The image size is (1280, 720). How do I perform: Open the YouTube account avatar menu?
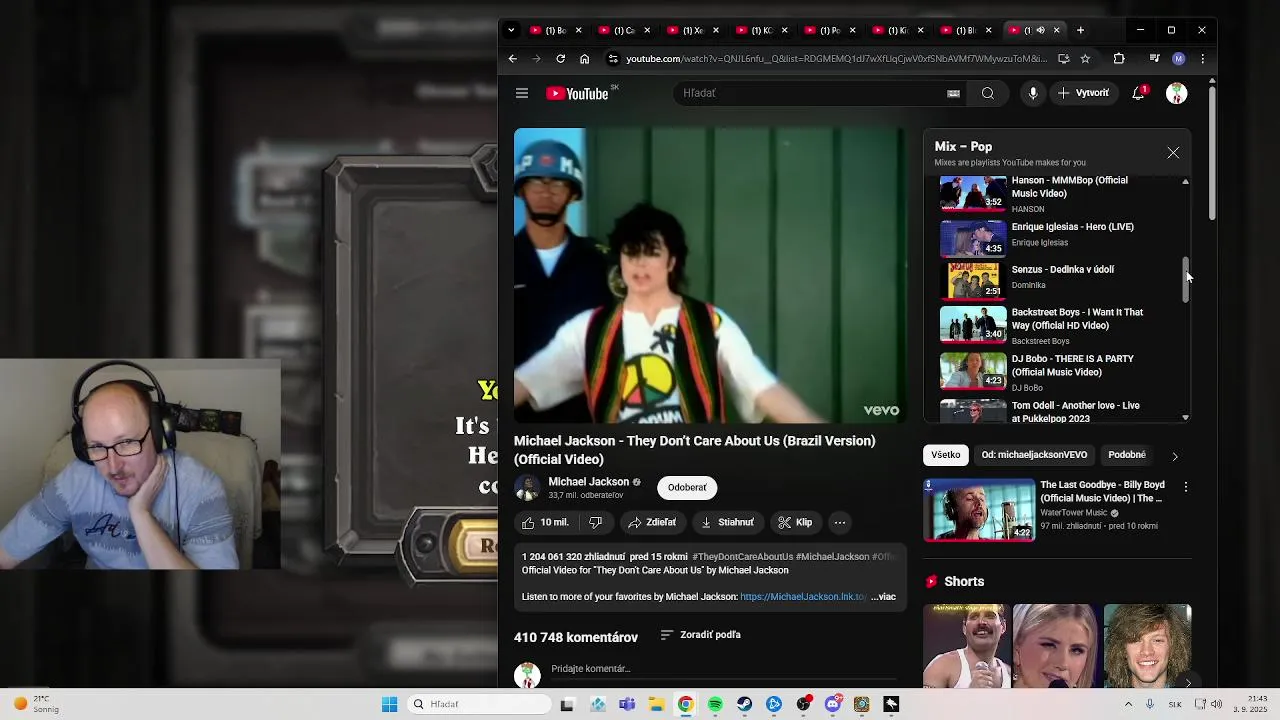(1176, 93)
